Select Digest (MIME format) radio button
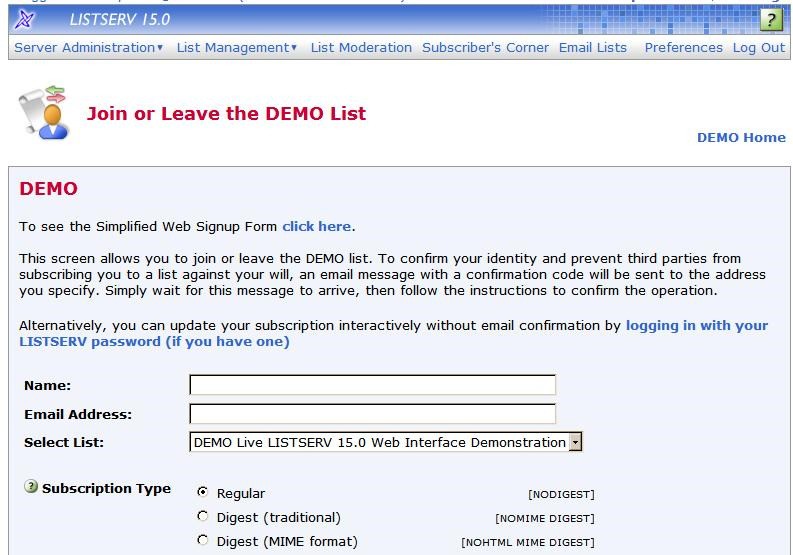793x555 pixels. click(x=202, y=540)
